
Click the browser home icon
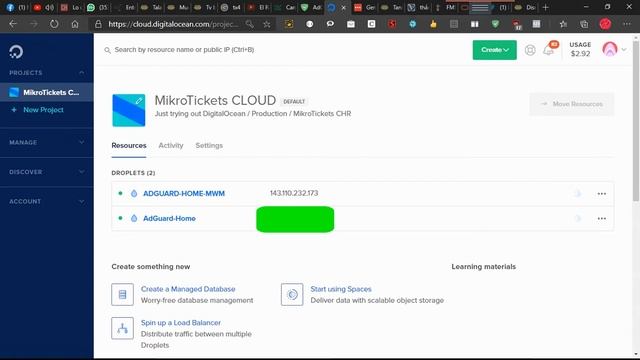[x=75, y=24]
